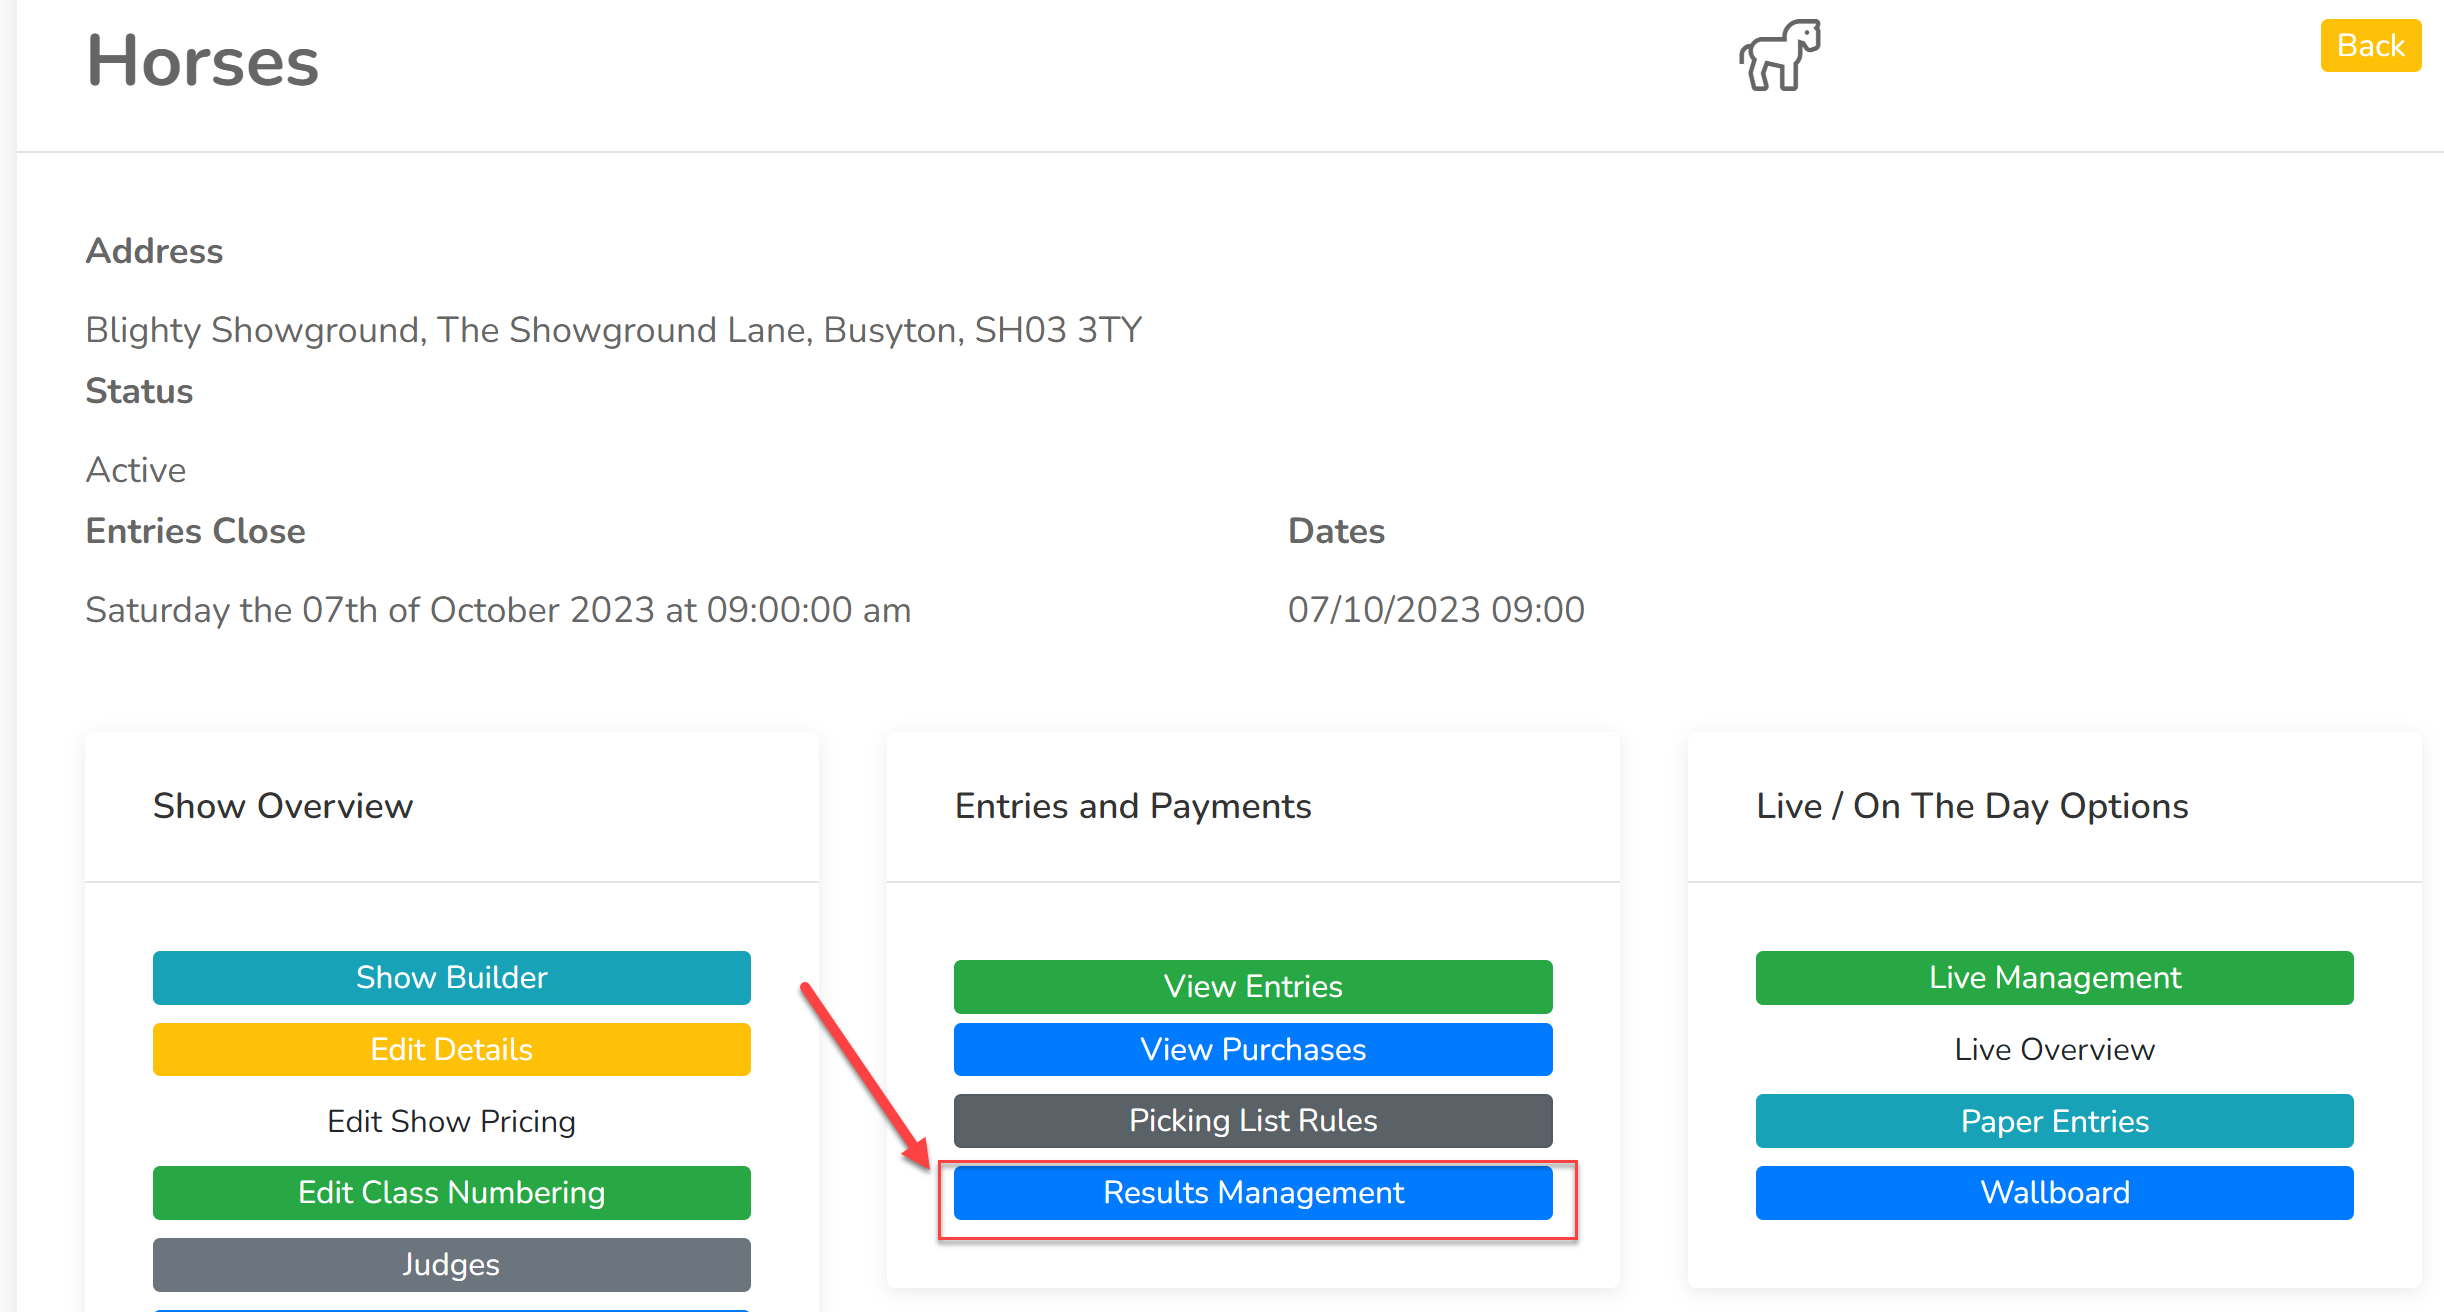Image resolution: width=2444 pixels, height=1312 pixels.
Task: Click the horse icon in the header
Action: (x=1779, y=55)
